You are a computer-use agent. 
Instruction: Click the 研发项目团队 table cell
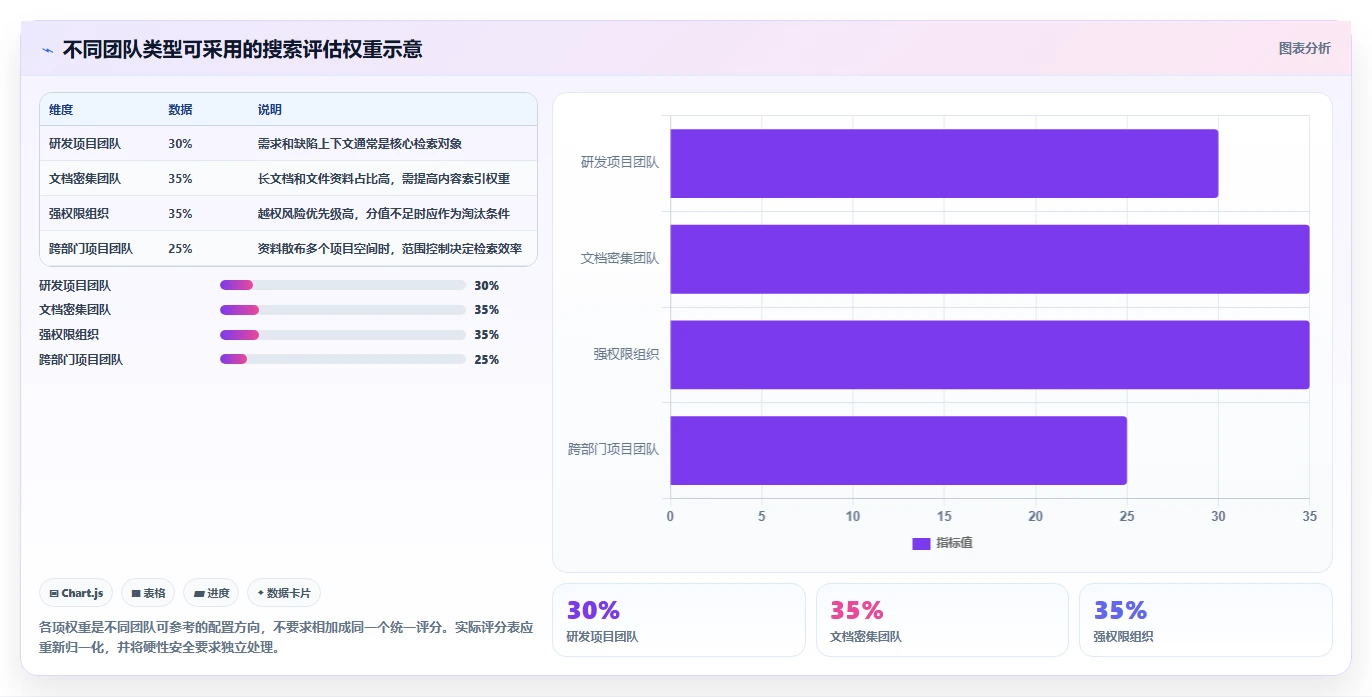click(85, 144)
